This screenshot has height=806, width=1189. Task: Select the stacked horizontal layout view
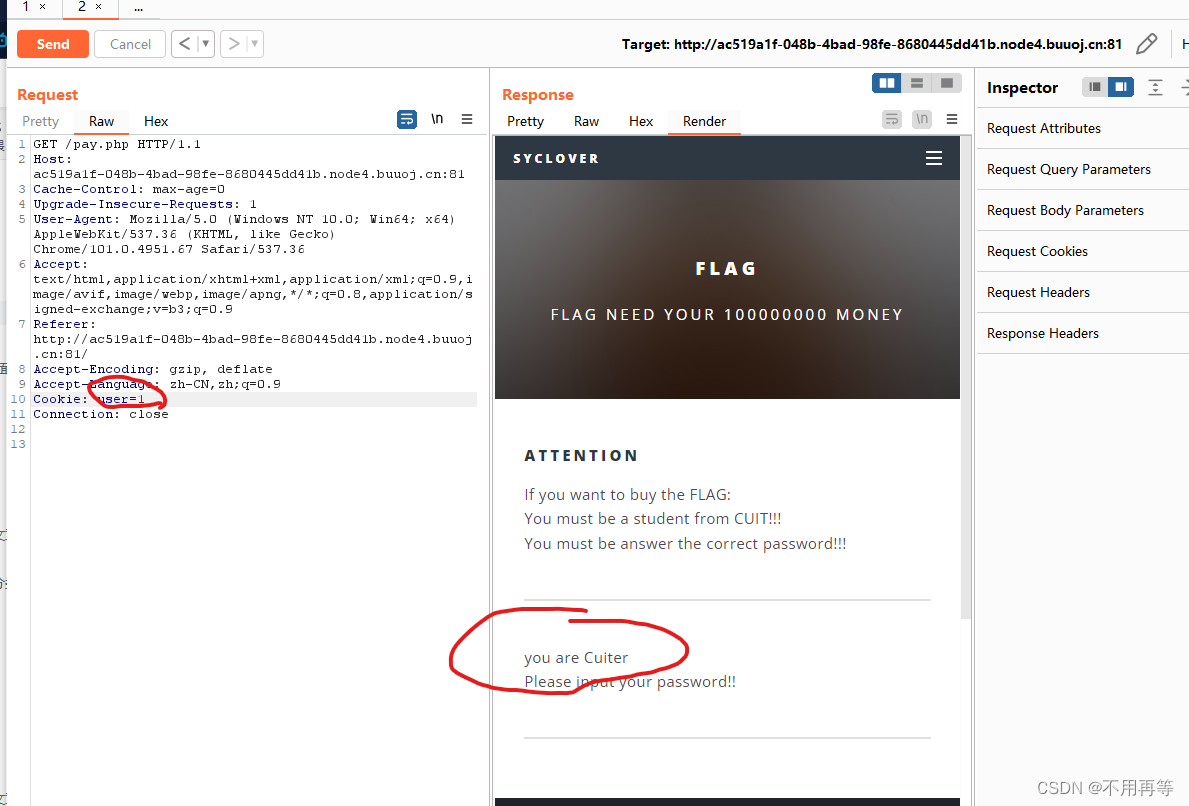click(916, 83)
